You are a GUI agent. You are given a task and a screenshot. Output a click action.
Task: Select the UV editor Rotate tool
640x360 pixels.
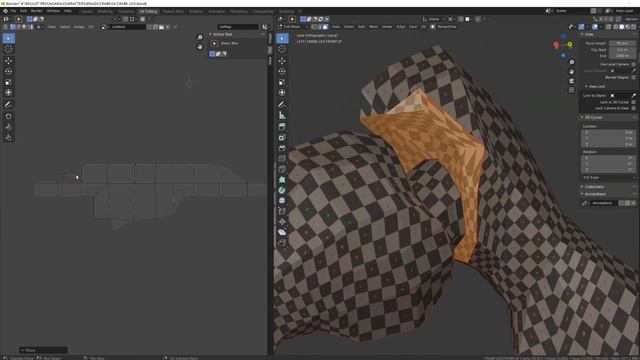[9, 71]
